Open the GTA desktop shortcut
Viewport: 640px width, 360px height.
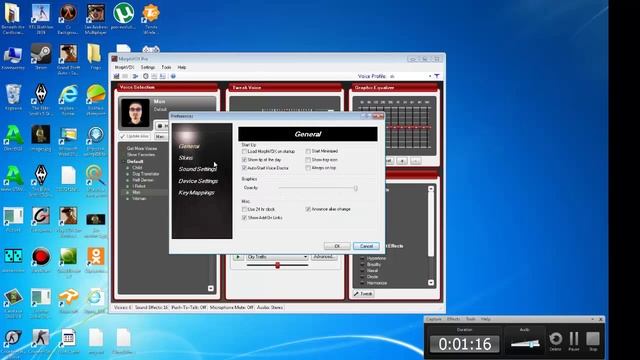click(68, 57)
